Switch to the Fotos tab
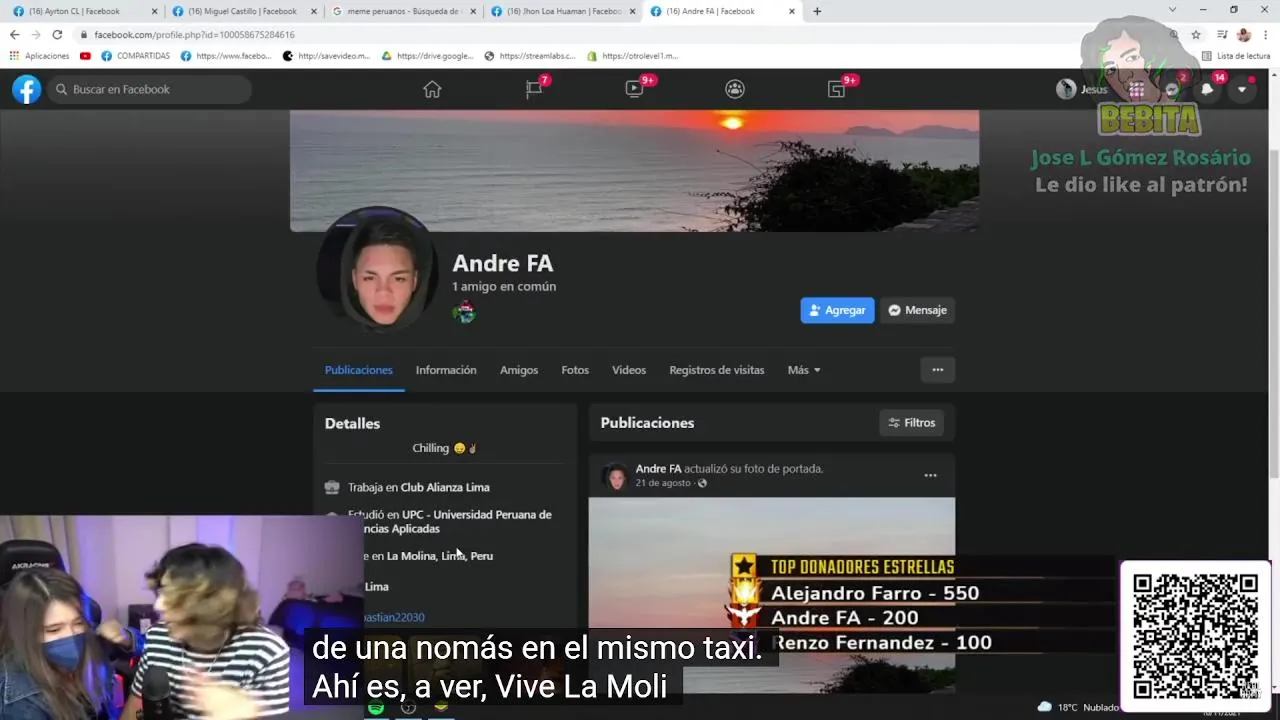 pos(575,370)
